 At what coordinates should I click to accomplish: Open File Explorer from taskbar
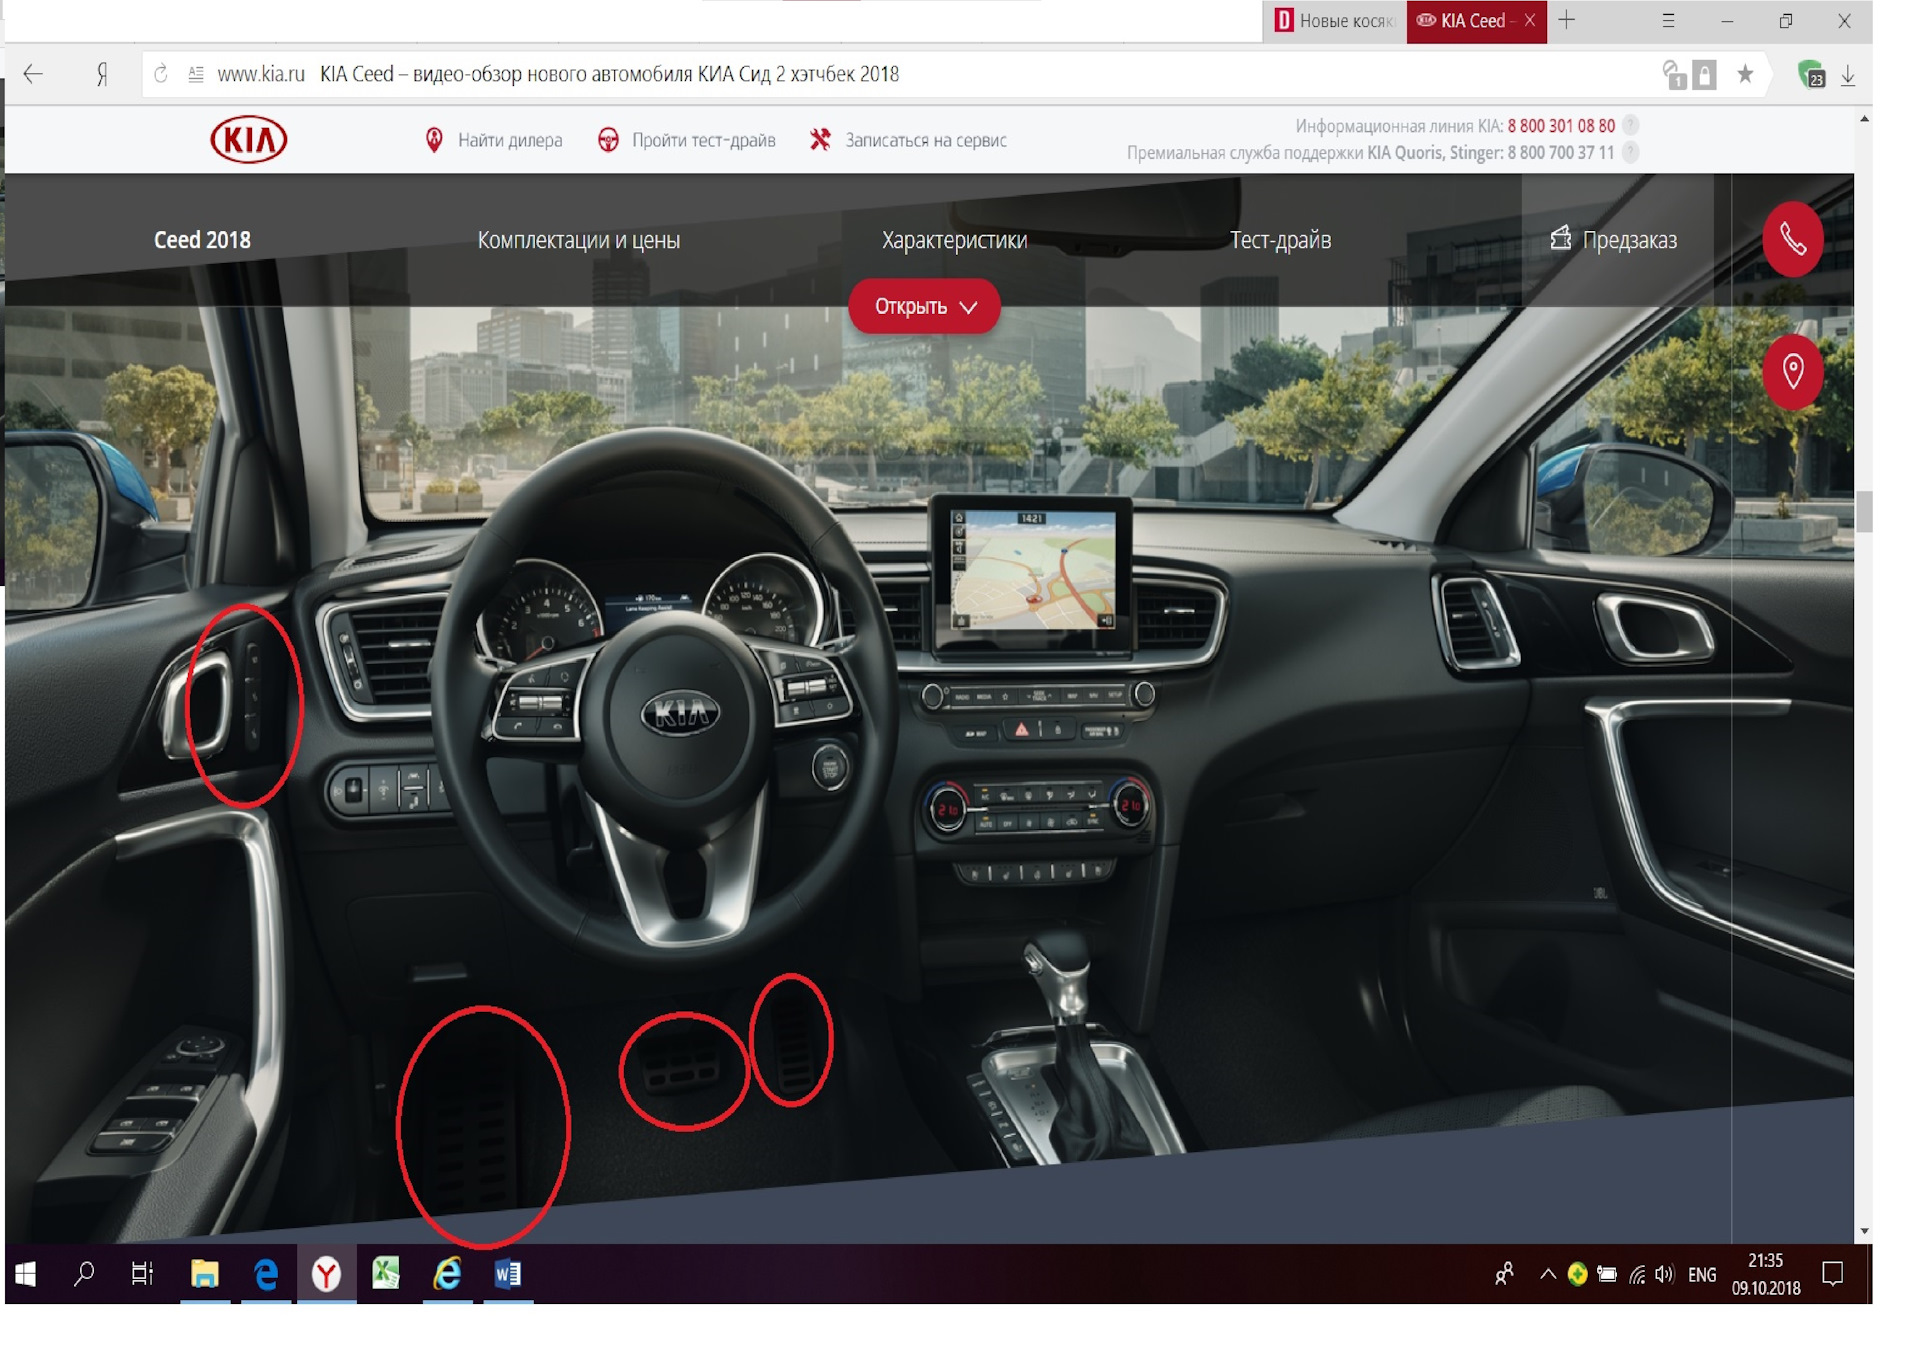click(205, 1273)
